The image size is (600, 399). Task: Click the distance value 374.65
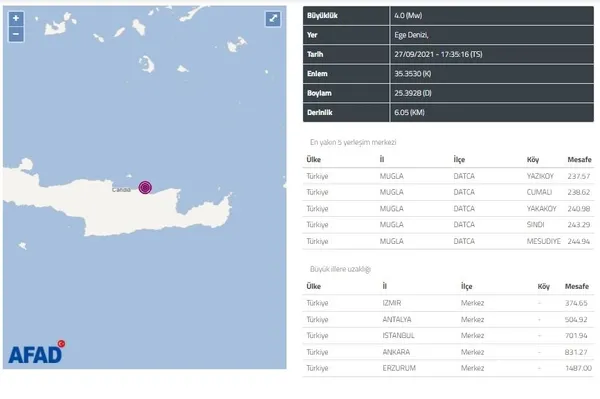pyautogui.click(x=576, y=303)
